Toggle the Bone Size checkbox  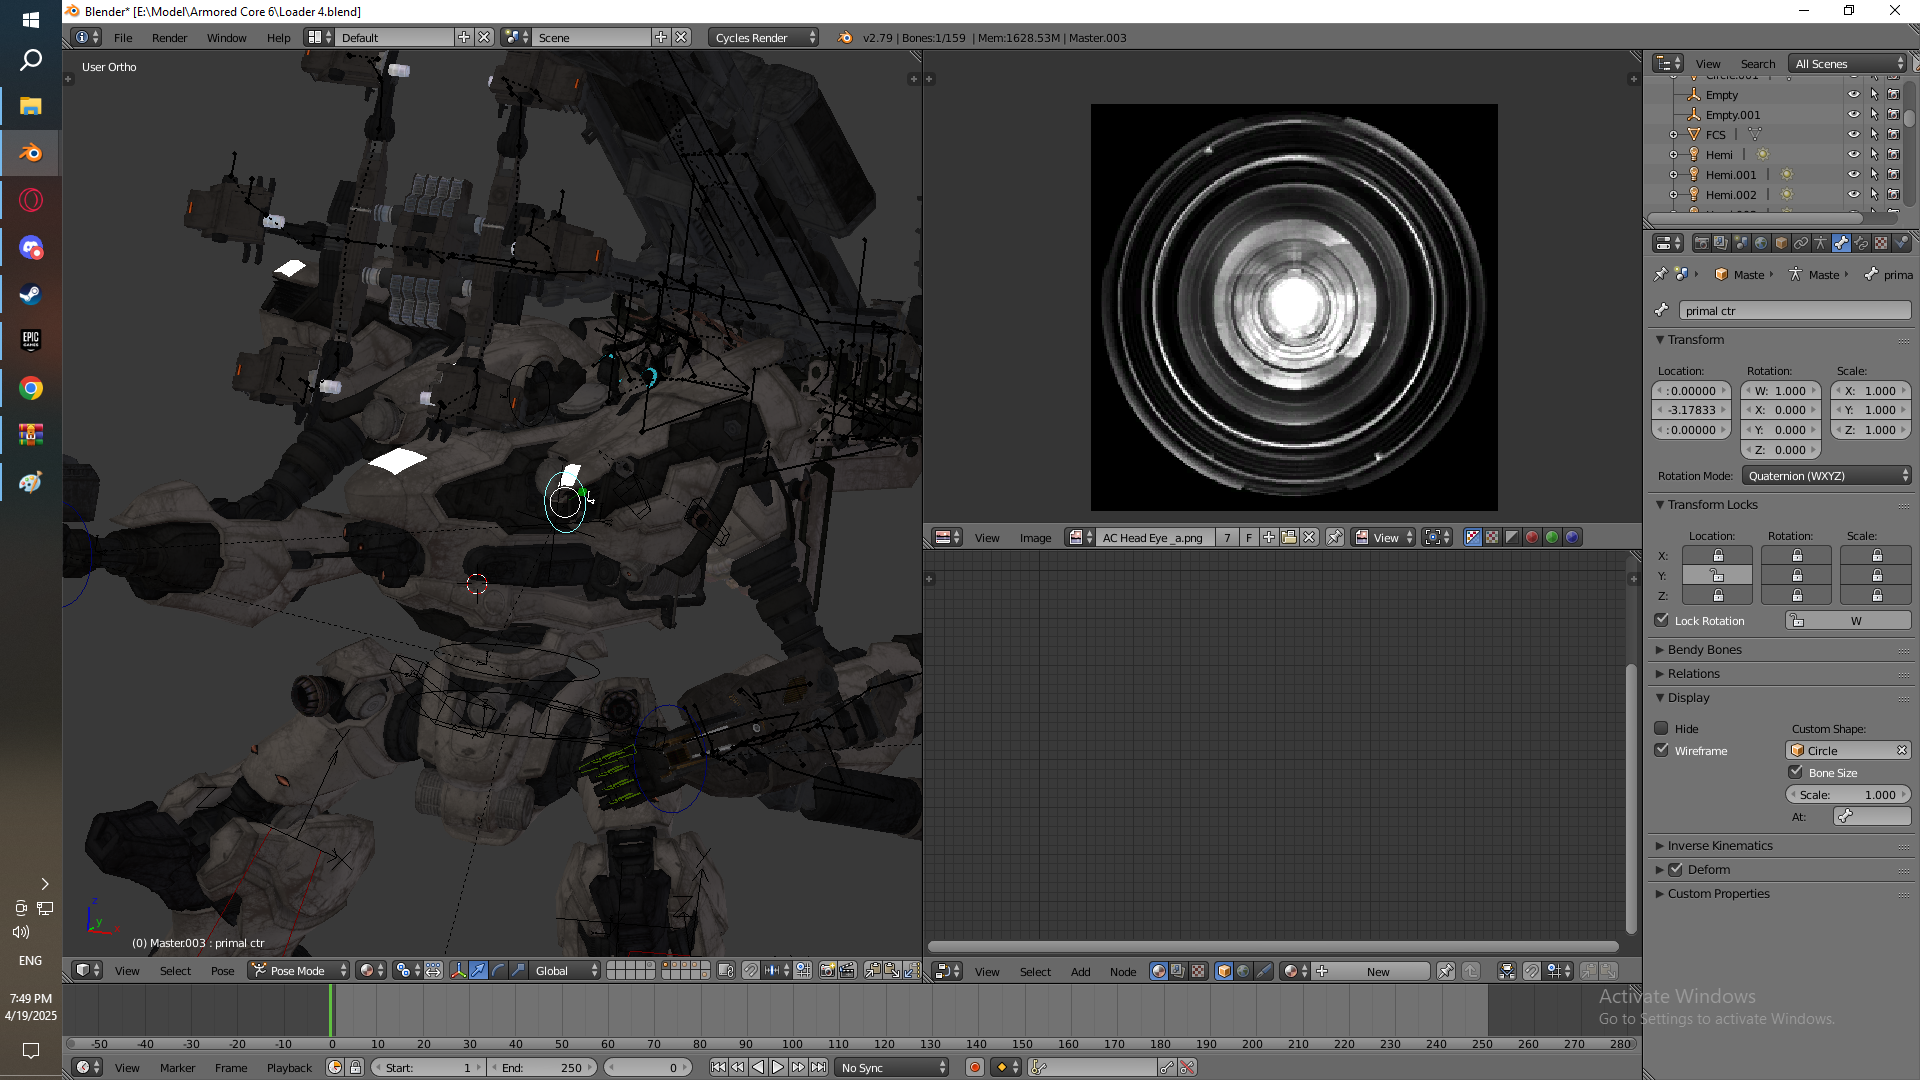pyautogui.click(x=1796, y=772)
